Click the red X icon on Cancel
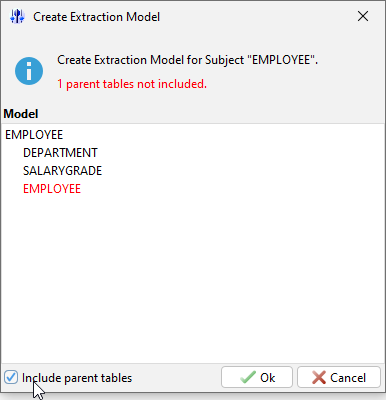 (x=319, y=378)
